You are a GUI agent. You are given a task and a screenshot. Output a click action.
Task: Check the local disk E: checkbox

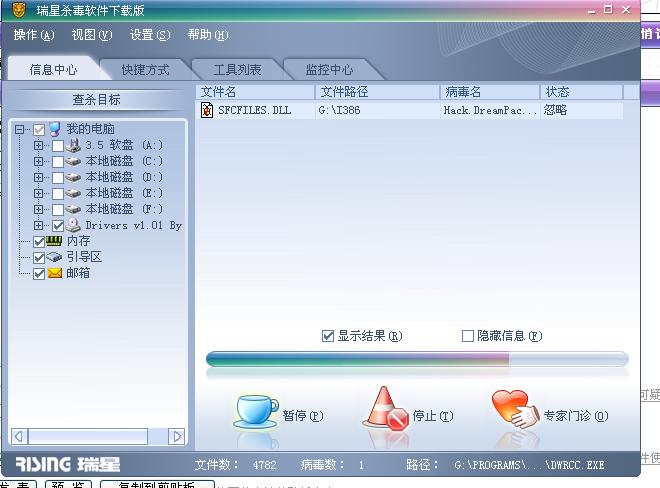(x=58, y=194)
